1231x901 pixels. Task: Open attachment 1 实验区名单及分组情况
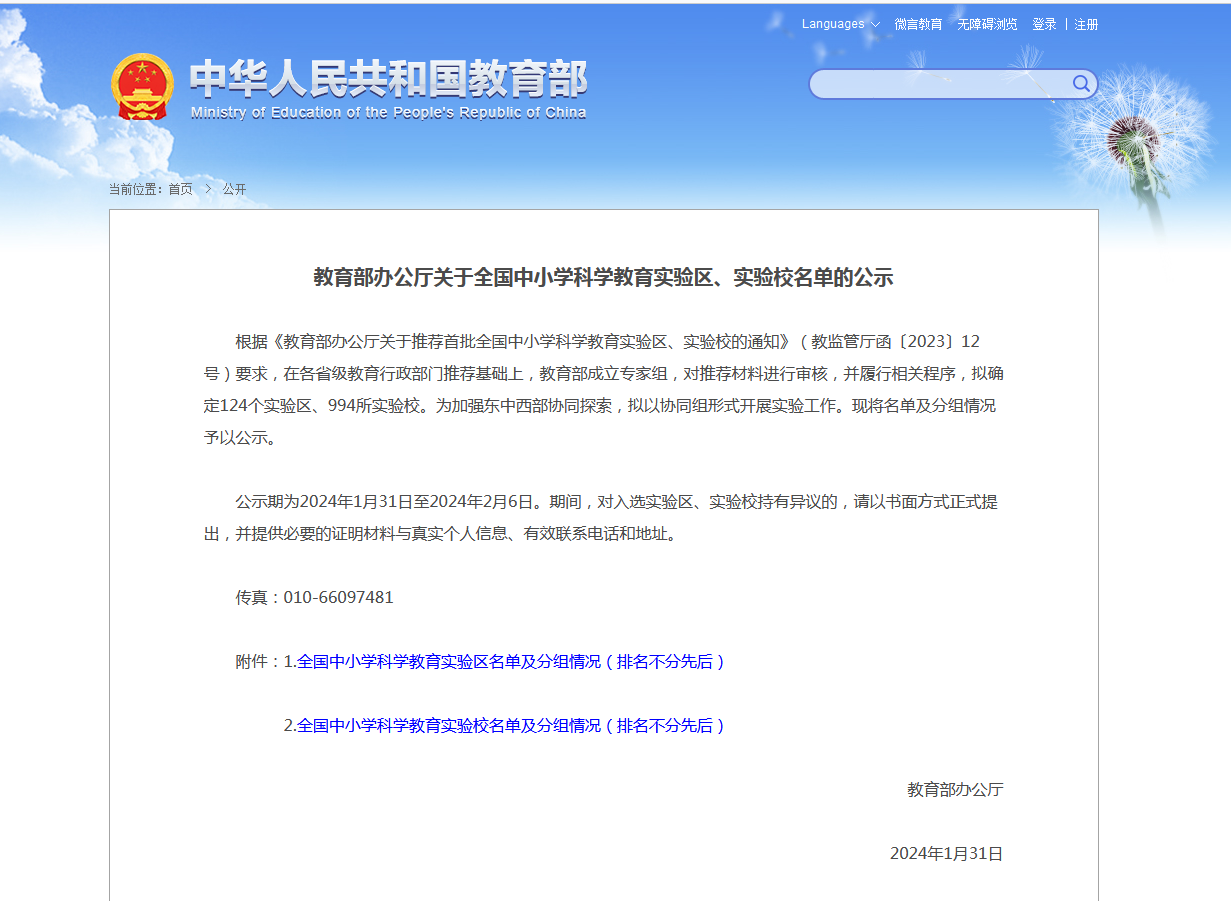pos(510,662)
